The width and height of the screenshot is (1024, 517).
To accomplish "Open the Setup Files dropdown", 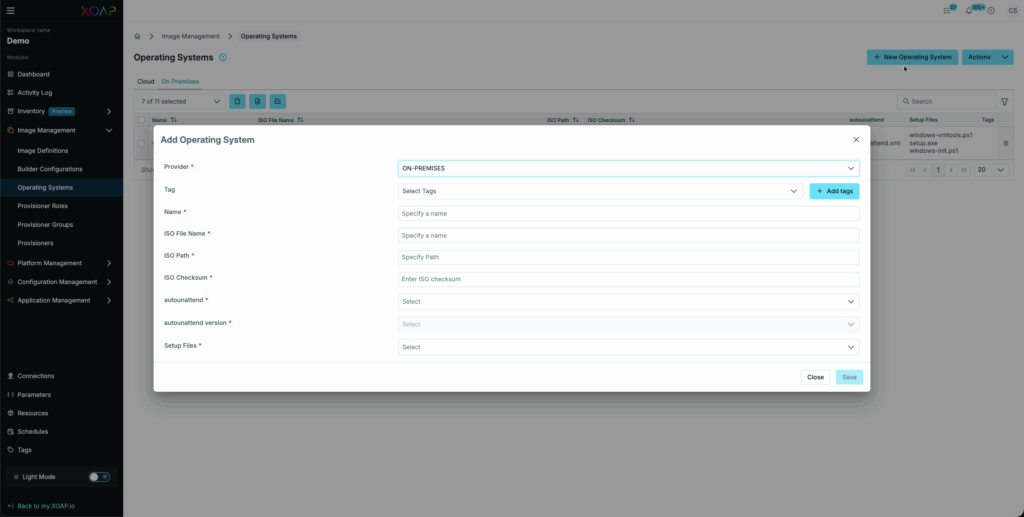I will pos(628,347).
